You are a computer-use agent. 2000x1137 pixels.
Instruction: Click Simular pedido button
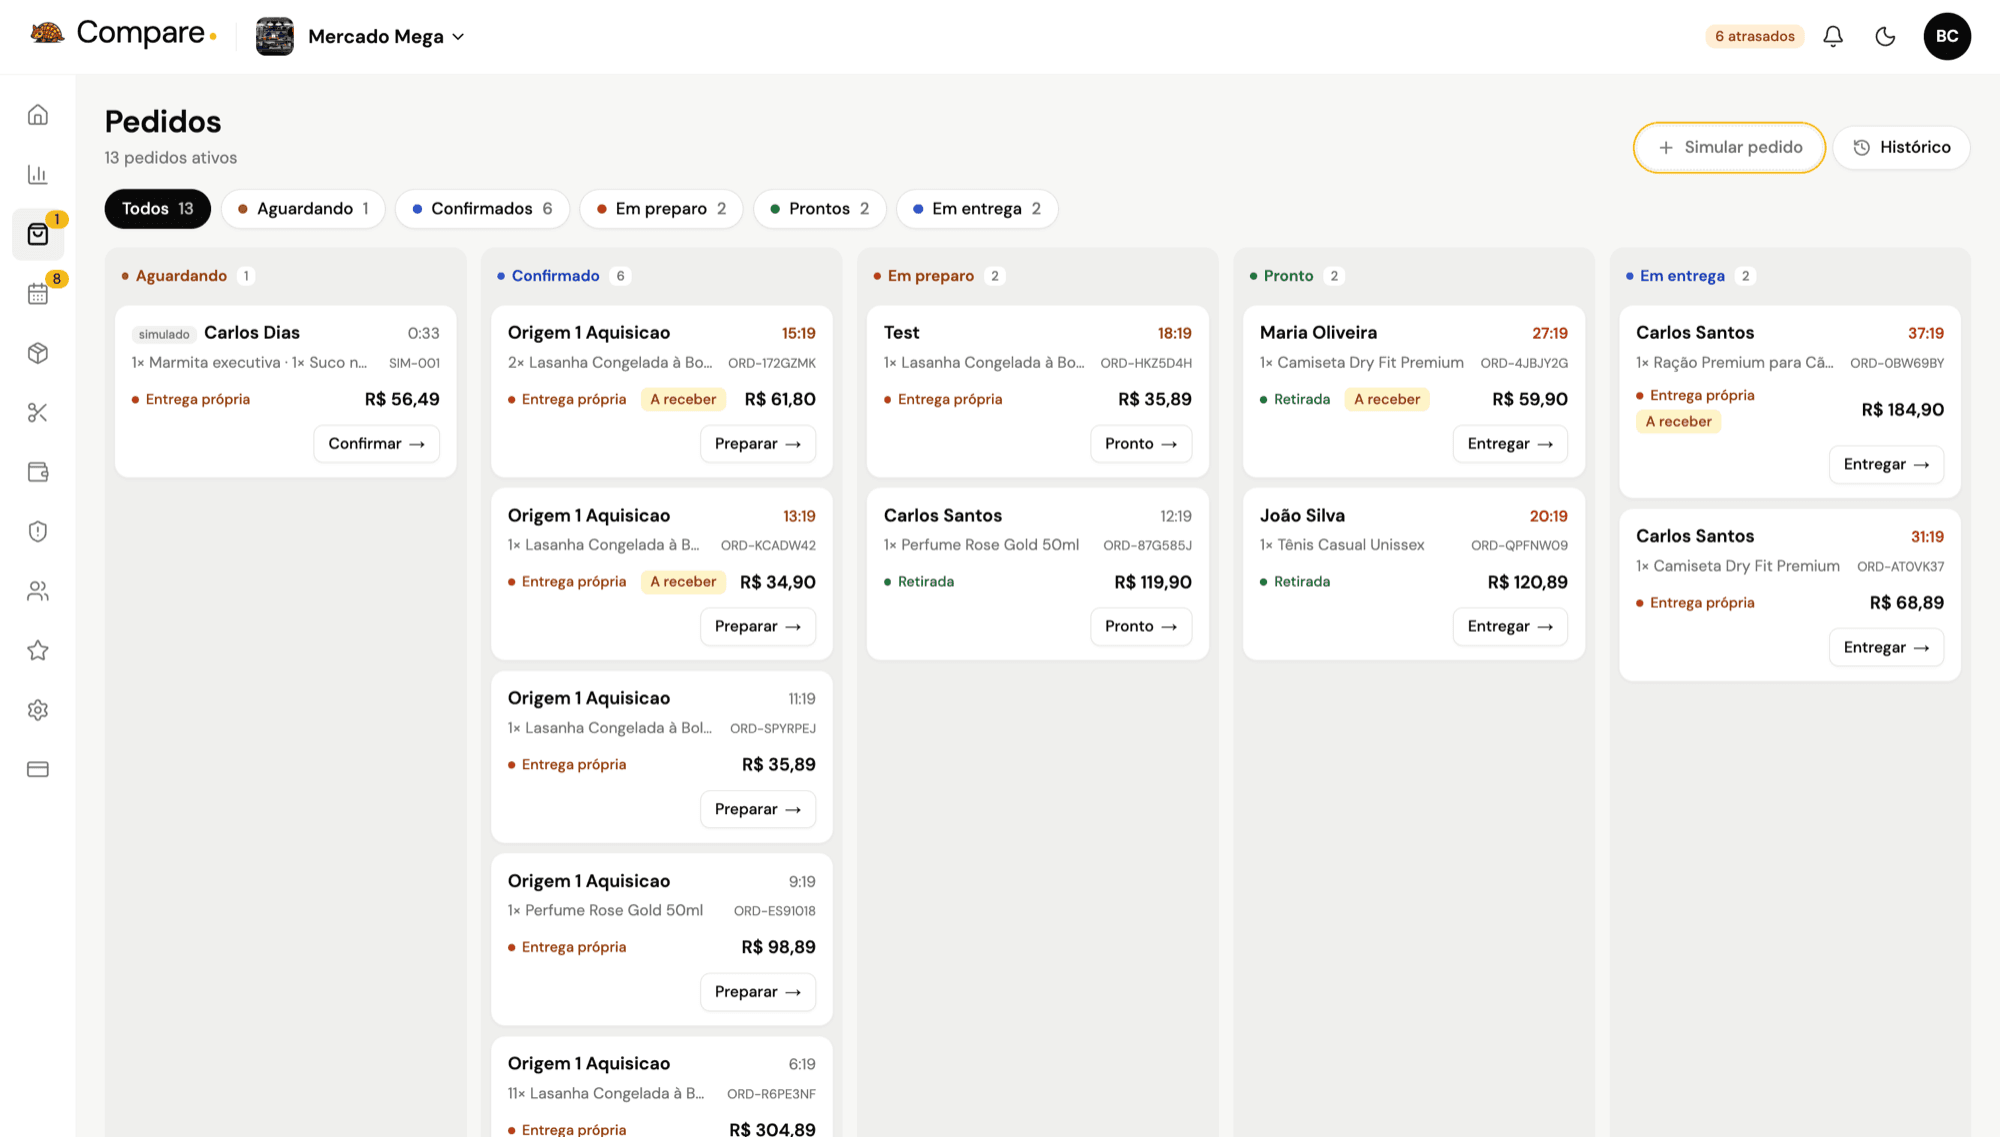coord(1729,147)
